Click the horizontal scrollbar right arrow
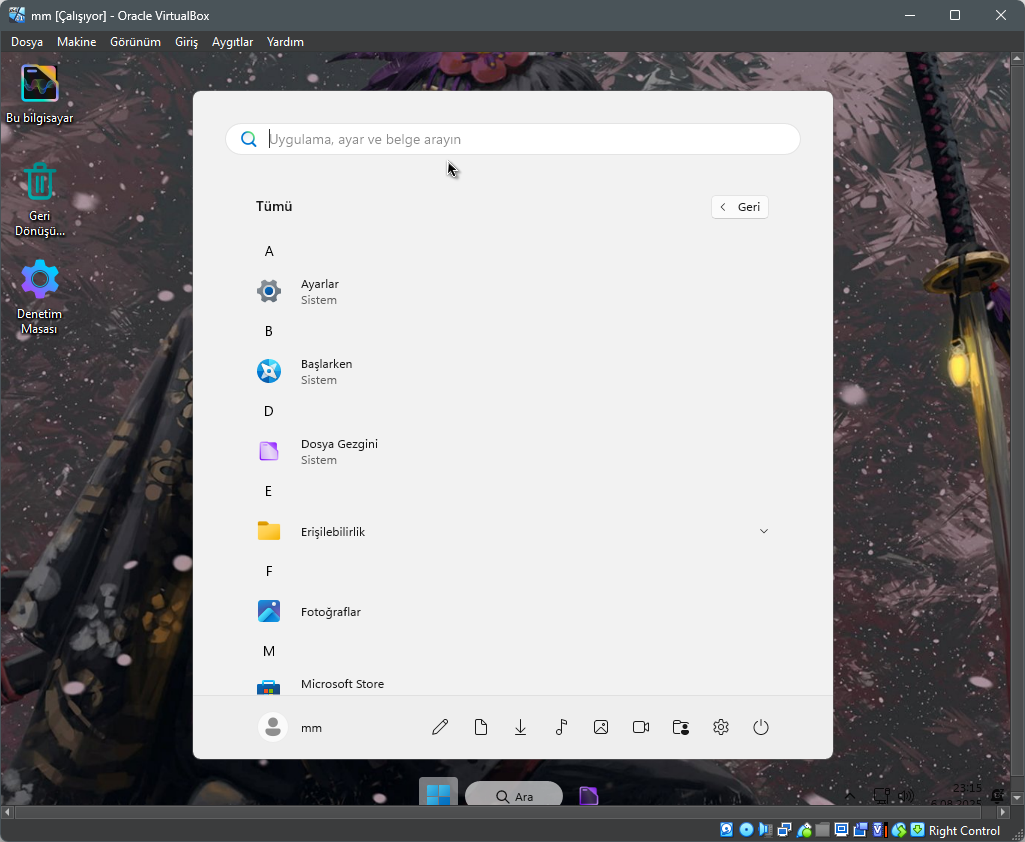This screenshot has height=842, width=1025. coord(1003,812)
